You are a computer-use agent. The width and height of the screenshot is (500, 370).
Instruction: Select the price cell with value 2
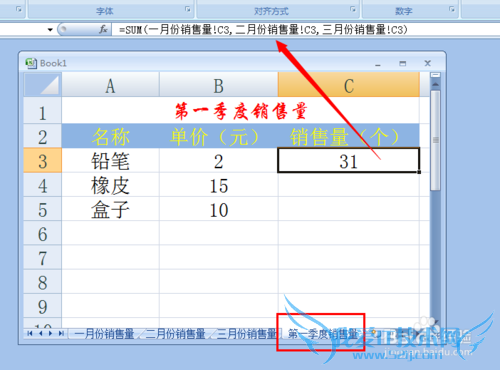(219, 160)
